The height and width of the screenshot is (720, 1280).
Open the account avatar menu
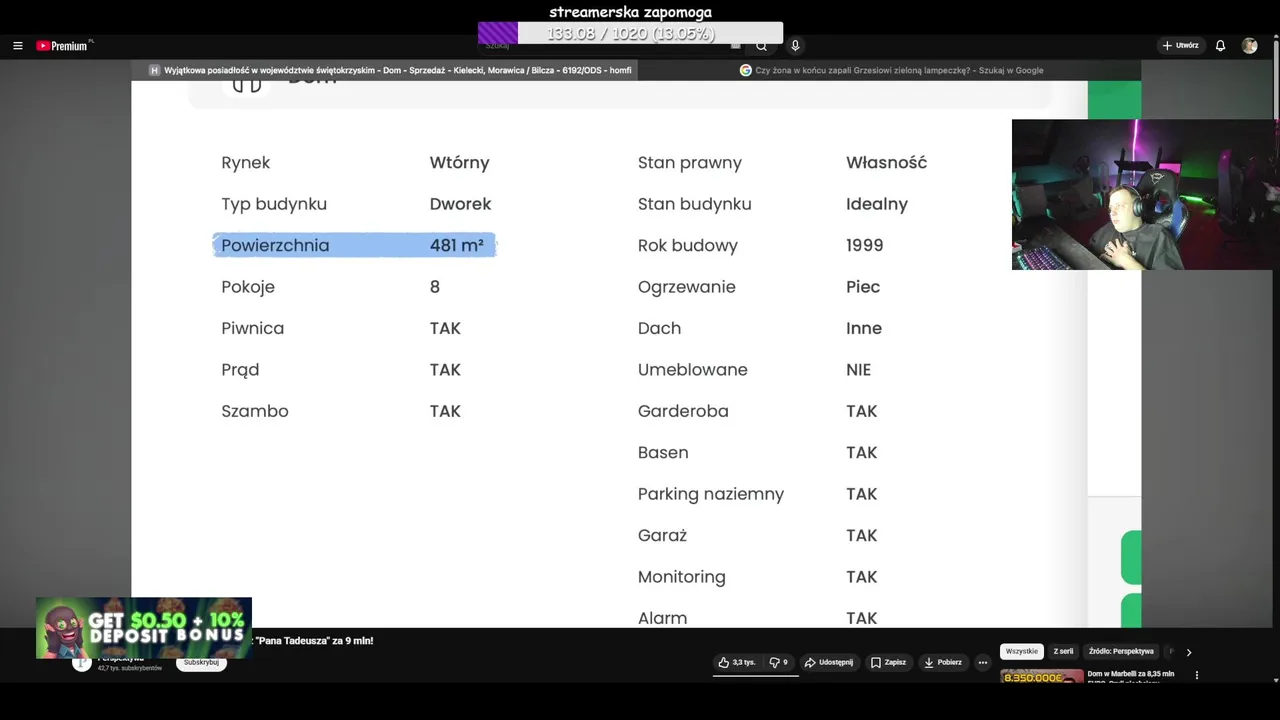(x=1249, y=46)
